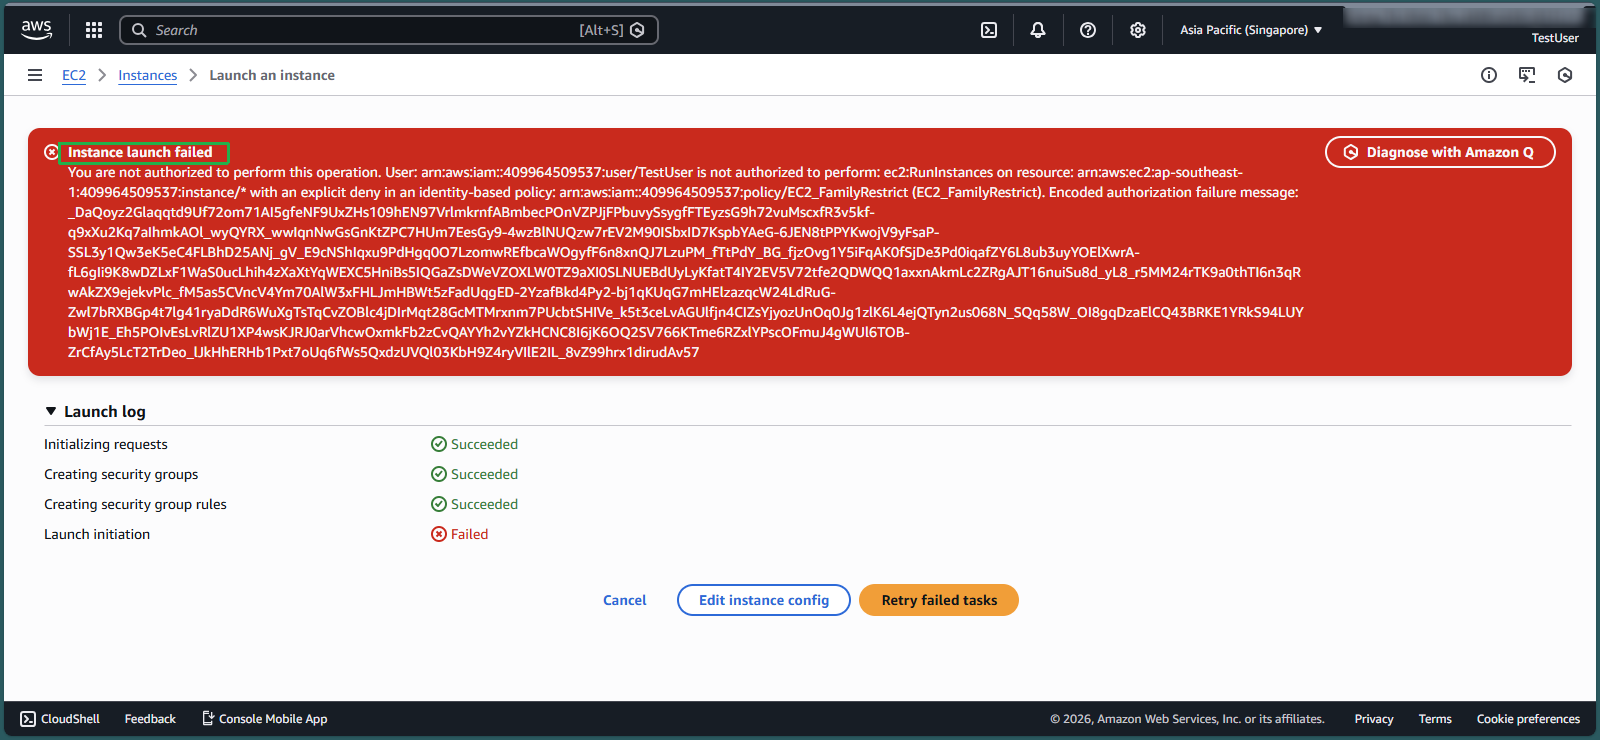Open the services grid menu
The height and width of the screenshot is (740, 1600).
coord(94,30)
